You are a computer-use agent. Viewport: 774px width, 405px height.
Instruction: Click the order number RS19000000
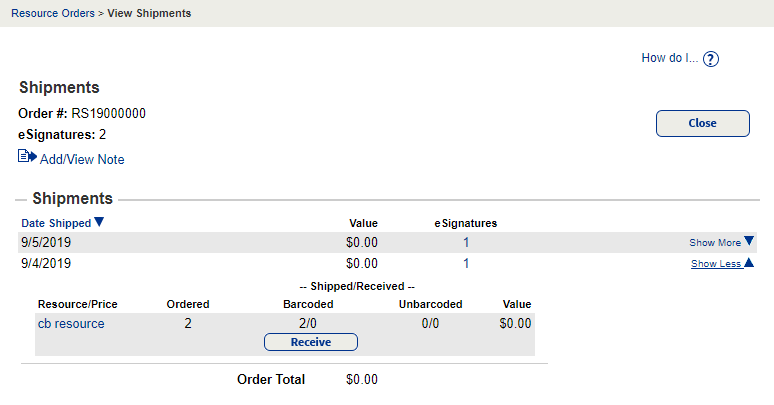pos(109,113)
